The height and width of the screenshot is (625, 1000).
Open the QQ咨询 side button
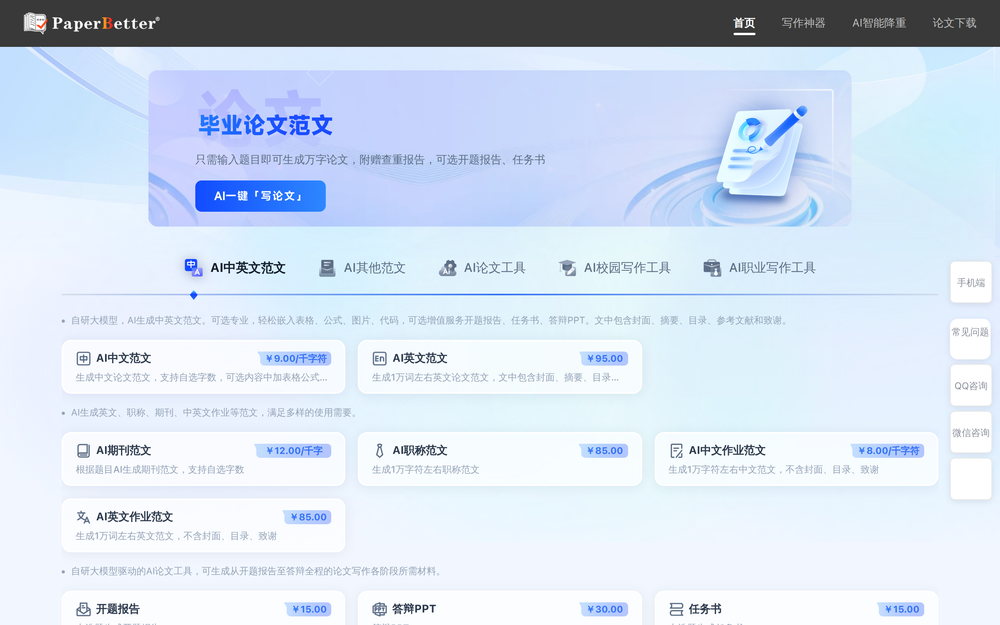[x=971, y=385]
